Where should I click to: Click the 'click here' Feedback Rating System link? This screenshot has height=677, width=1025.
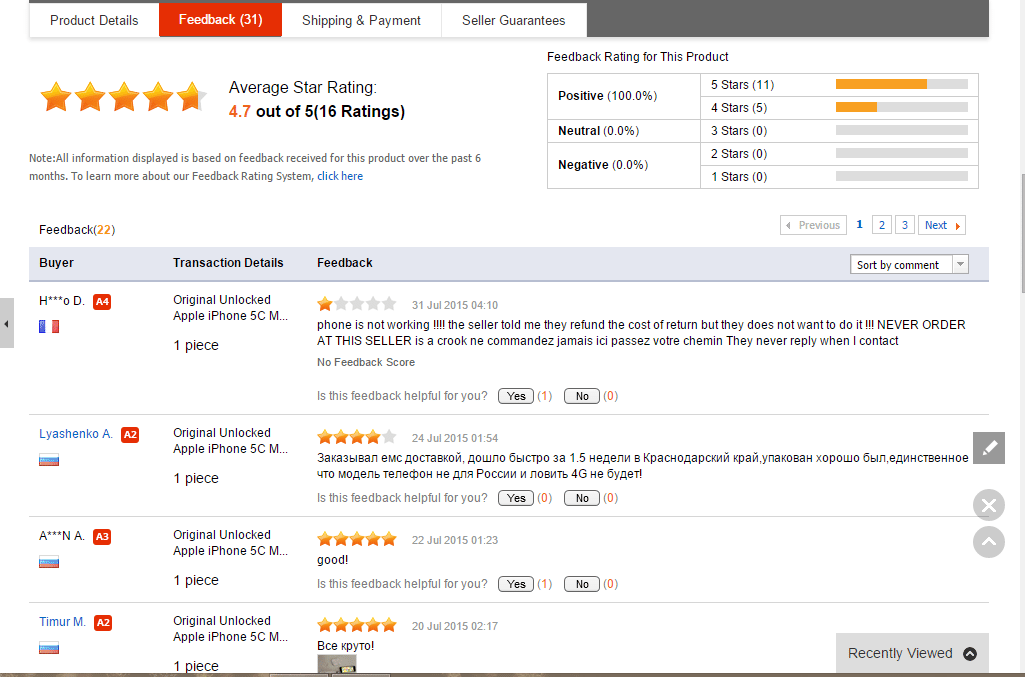tap(340, 176)
